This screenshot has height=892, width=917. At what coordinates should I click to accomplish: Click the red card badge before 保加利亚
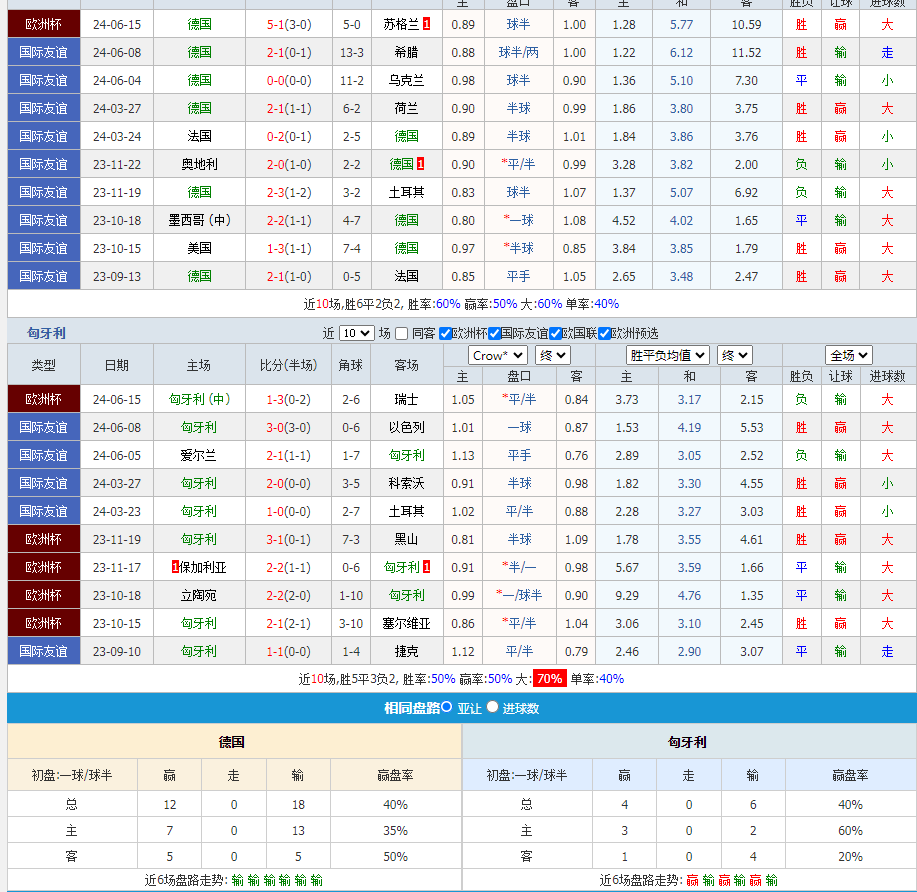click(x=176, y=567)
